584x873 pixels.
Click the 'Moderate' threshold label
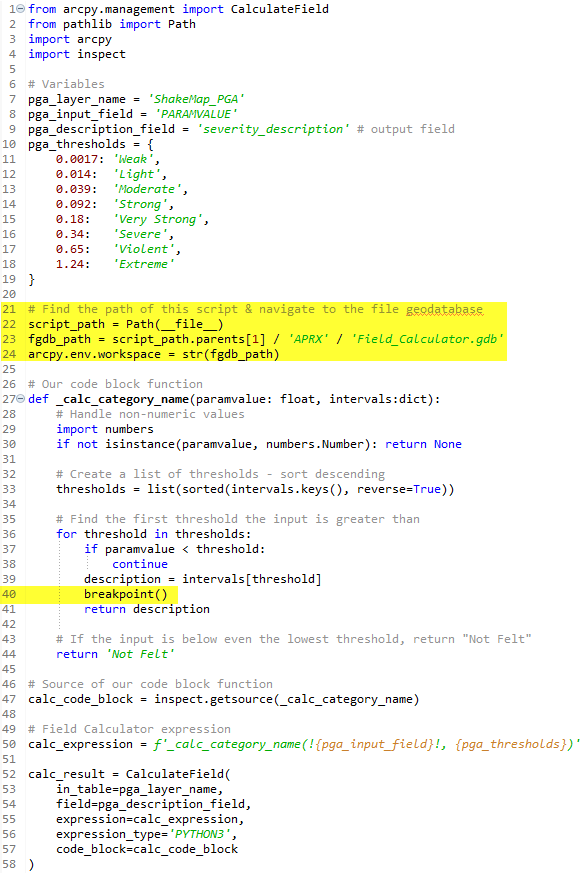click(150, 189)
